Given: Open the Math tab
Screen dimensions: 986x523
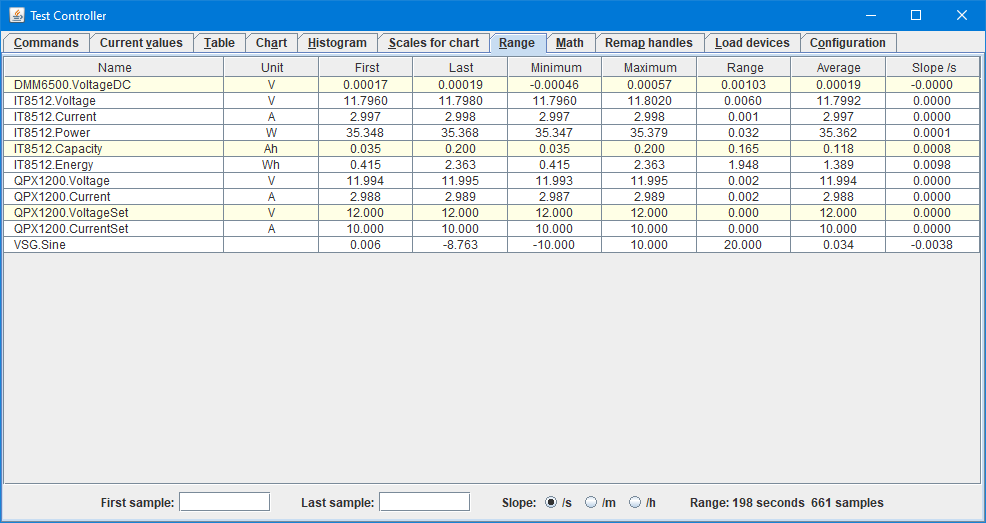Looking at the screenshot, I should [570, 43].
